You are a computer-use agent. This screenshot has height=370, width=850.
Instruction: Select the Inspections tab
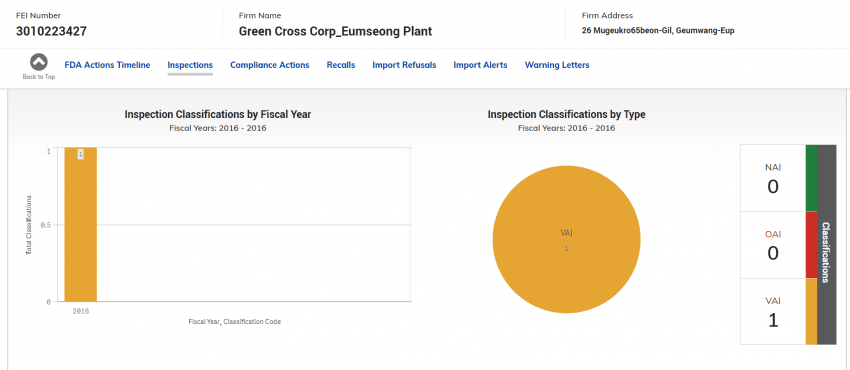190,65
